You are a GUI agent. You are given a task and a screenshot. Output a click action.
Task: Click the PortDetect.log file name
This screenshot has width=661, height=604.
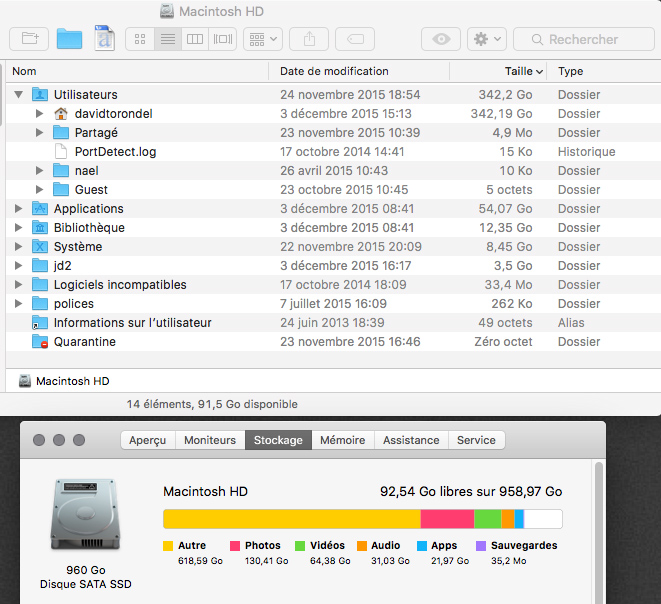click(116, 152)
